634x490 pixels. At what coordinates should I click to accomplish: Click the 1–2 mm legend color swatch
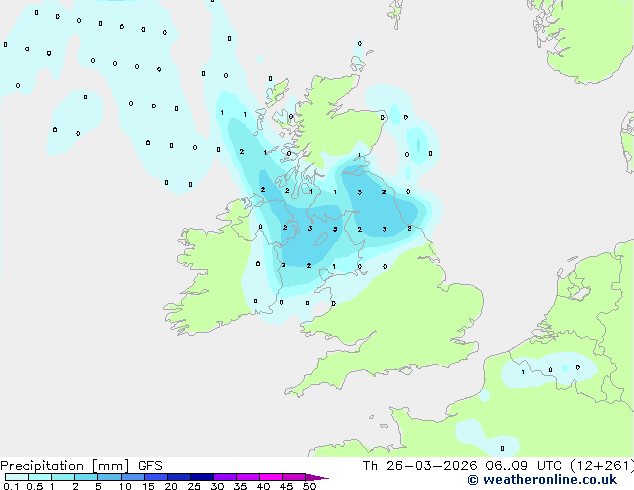63,477
